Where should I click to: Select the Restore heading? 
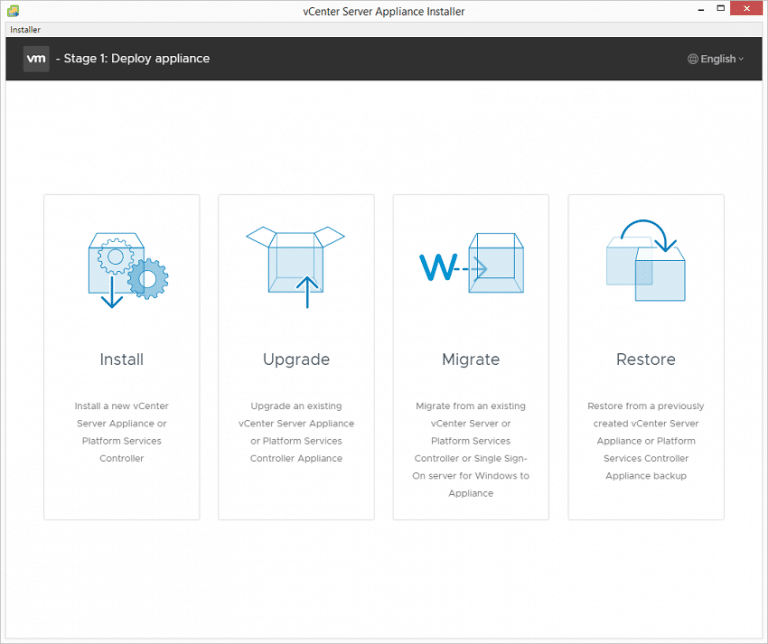pos(646,359)
